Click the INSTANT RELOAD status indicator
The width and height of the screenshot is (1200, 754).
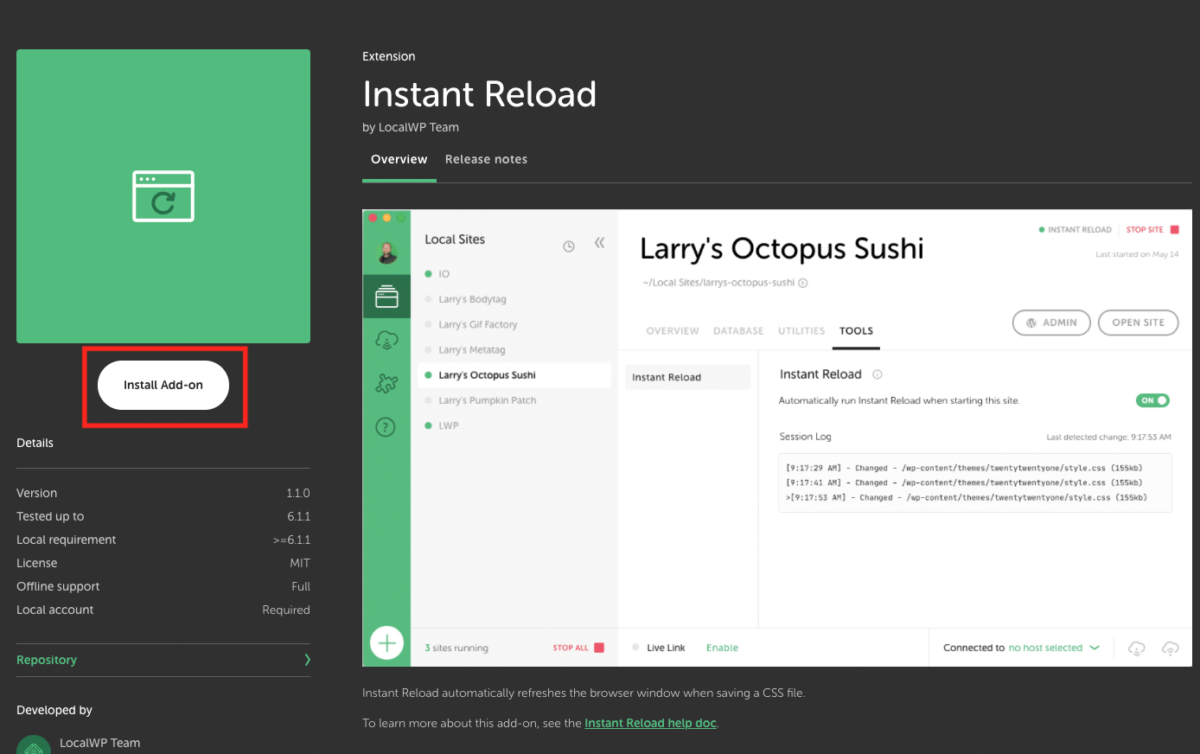click(1075, 230)
